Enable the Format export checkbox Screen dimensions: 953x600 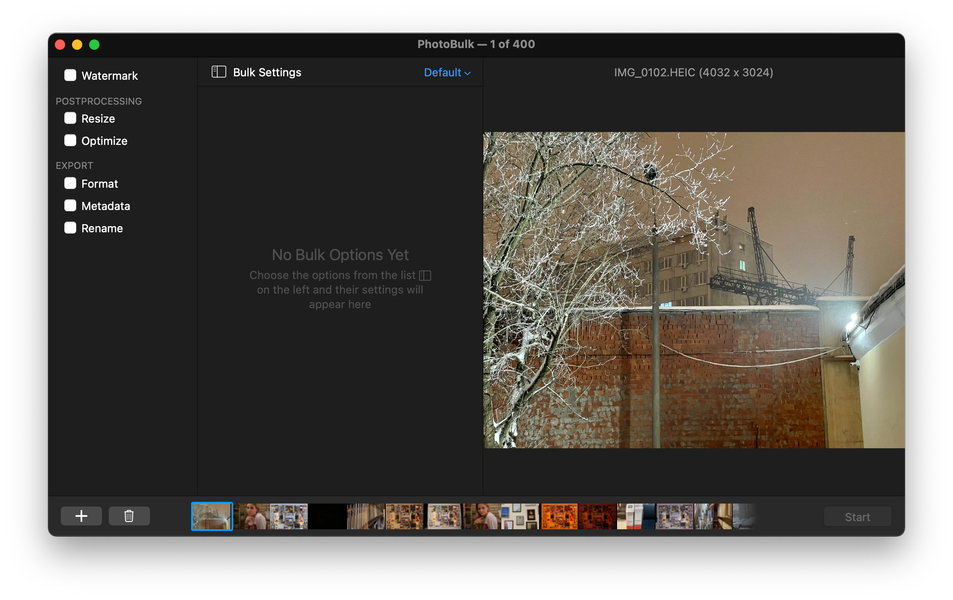71,183
